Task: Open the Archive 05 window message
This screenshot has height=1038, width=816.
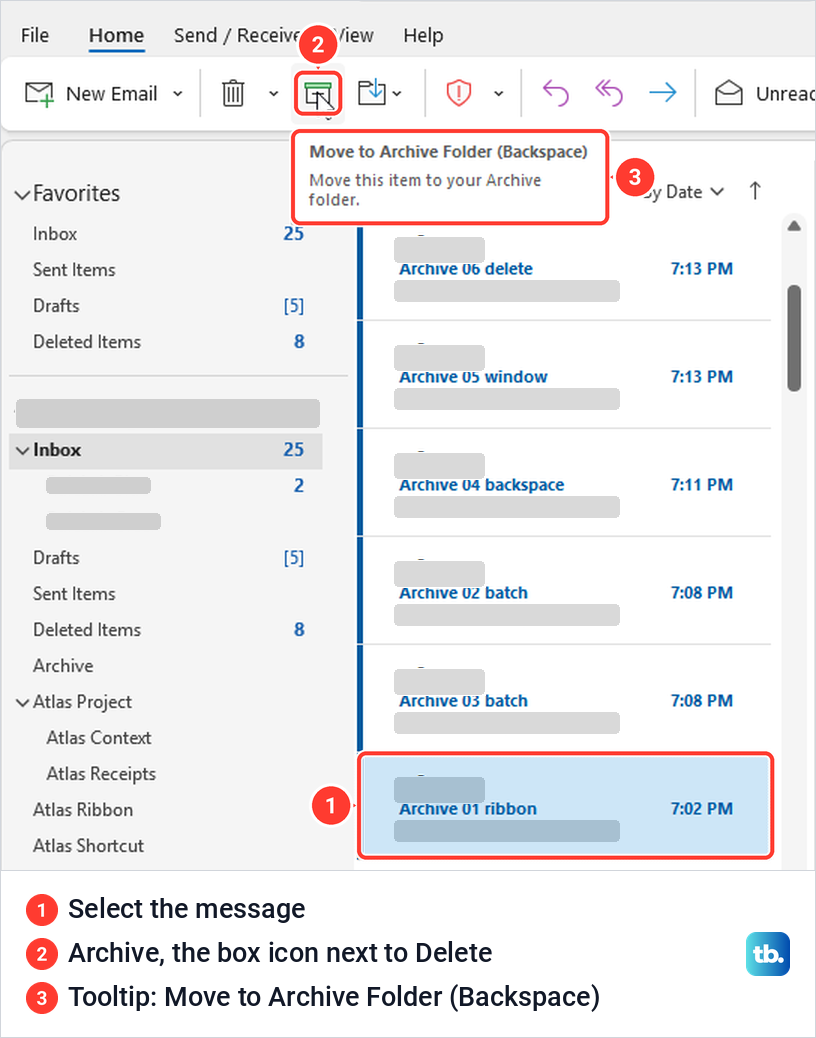Action: (x=565, y=375)
